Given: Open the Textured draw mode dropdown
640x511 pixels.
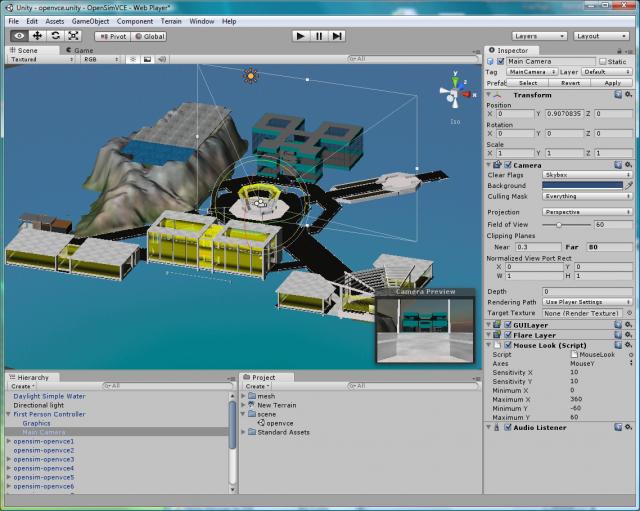Looking at the screenshot, I should click(42, 60).
